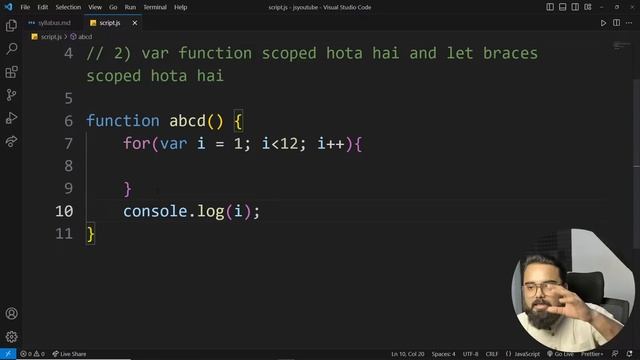Image resolution: width=640 pixels, height=360 pixels.
Task: Open the Edit menu
Action: click(42, 7)
